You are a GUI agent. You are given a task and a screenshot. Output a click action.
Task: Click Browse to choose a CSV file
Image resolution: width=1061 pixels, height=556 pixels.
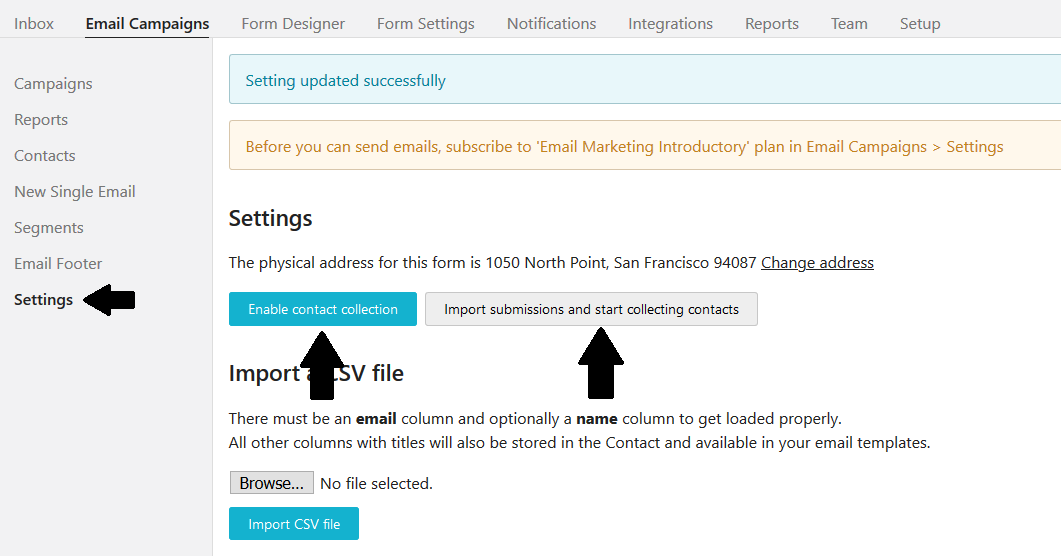271,483
